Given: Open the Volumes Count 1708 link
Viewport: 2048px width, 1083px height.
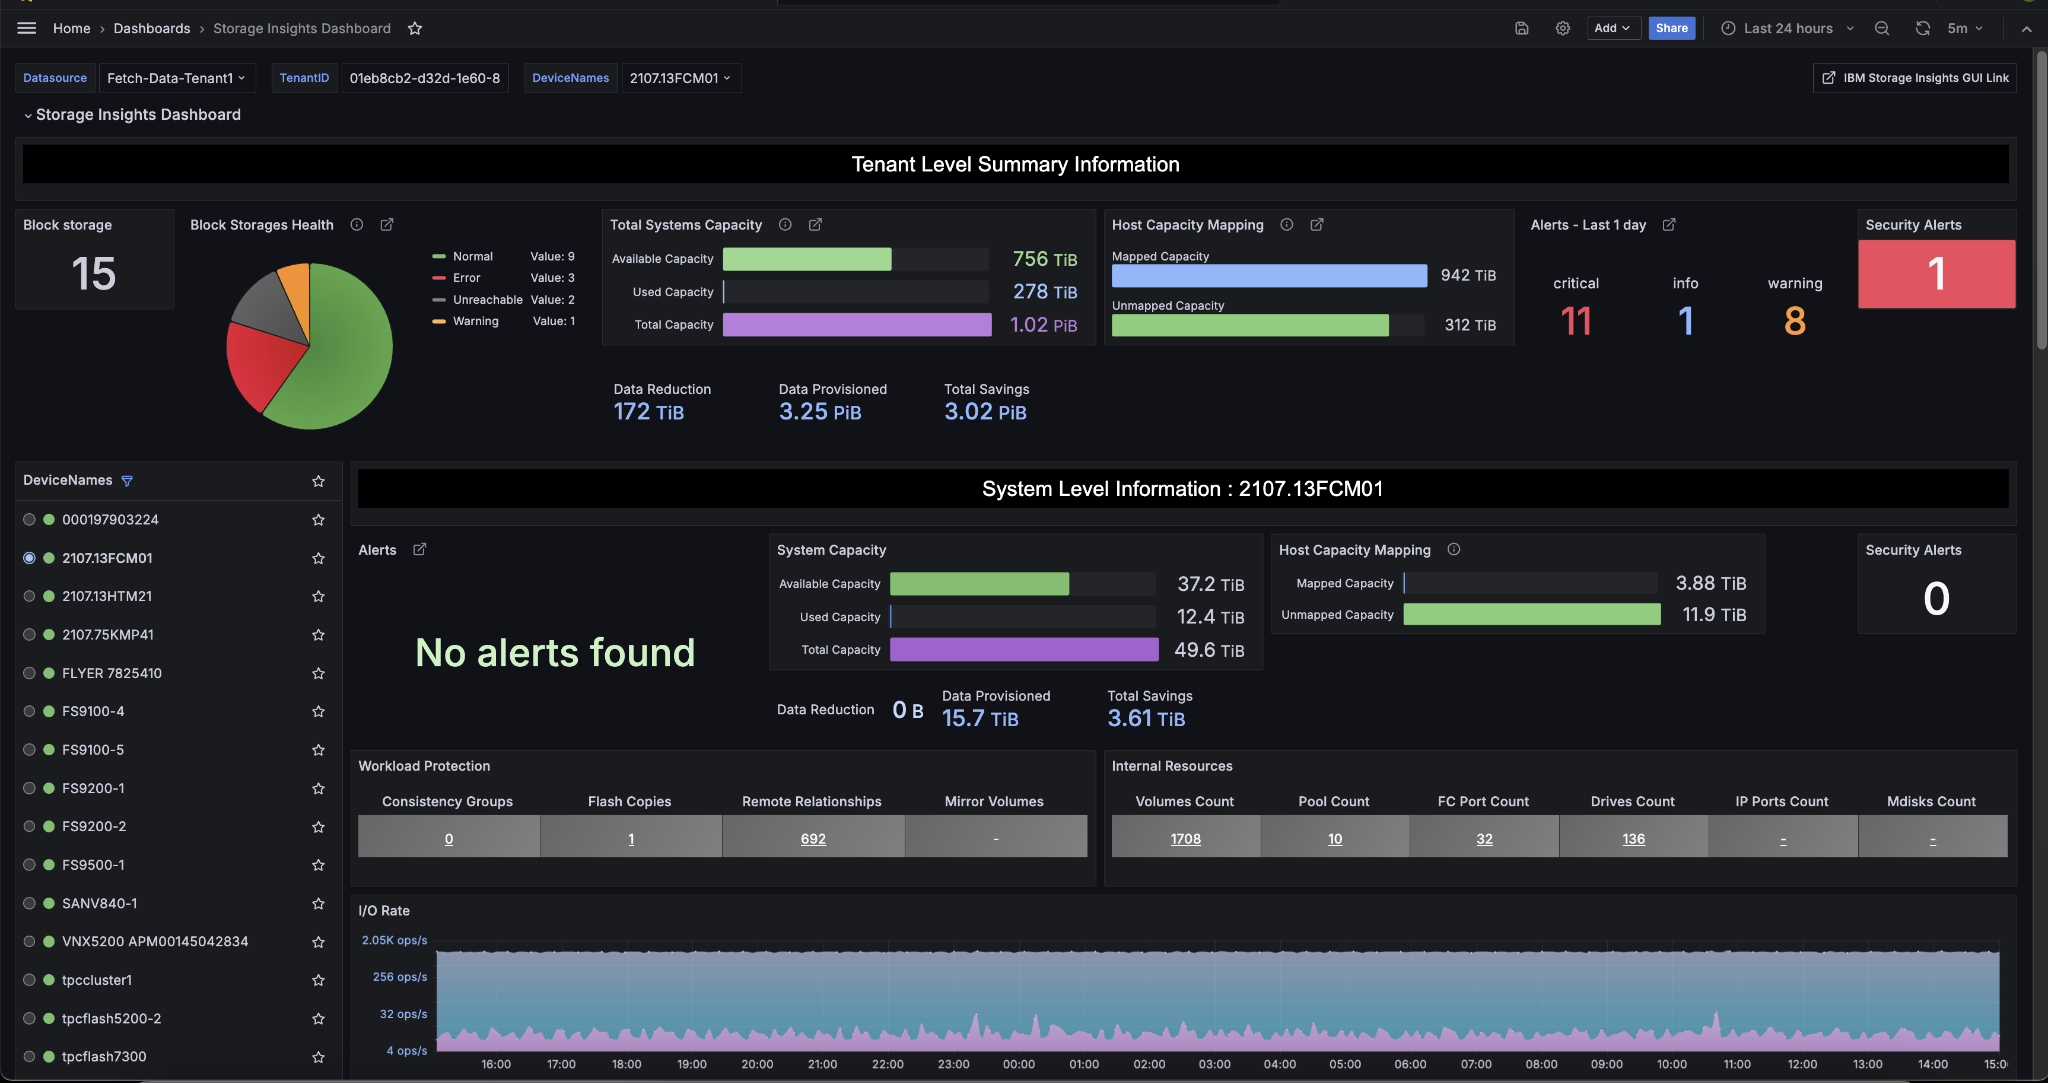Looking at the screenshot, I should pos(1186,839).
